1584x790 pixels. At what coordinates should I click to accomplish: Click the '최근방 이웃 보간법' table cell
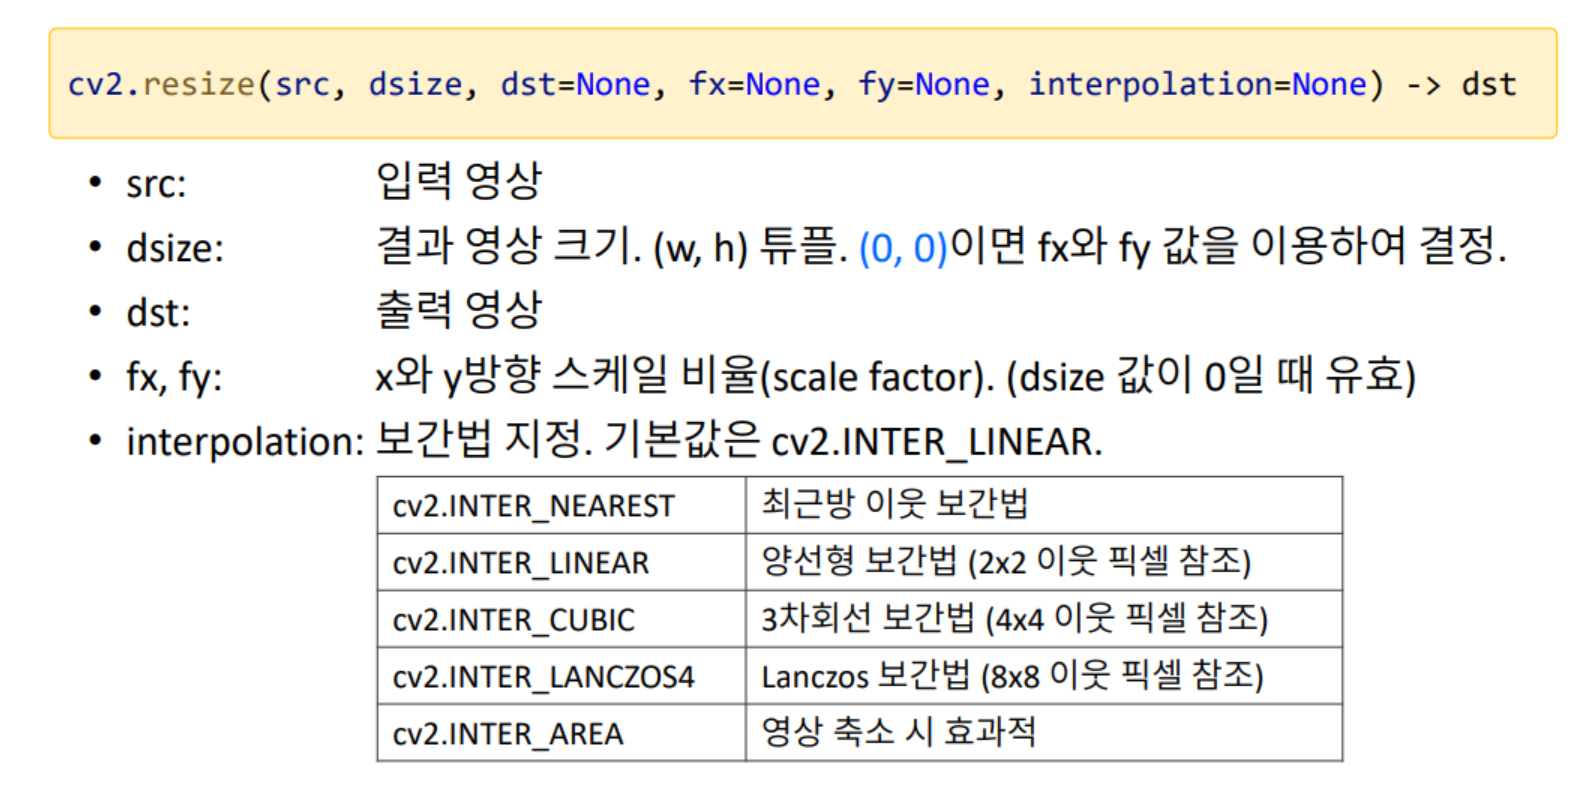pyautogui.click(x=1044, y=505)
